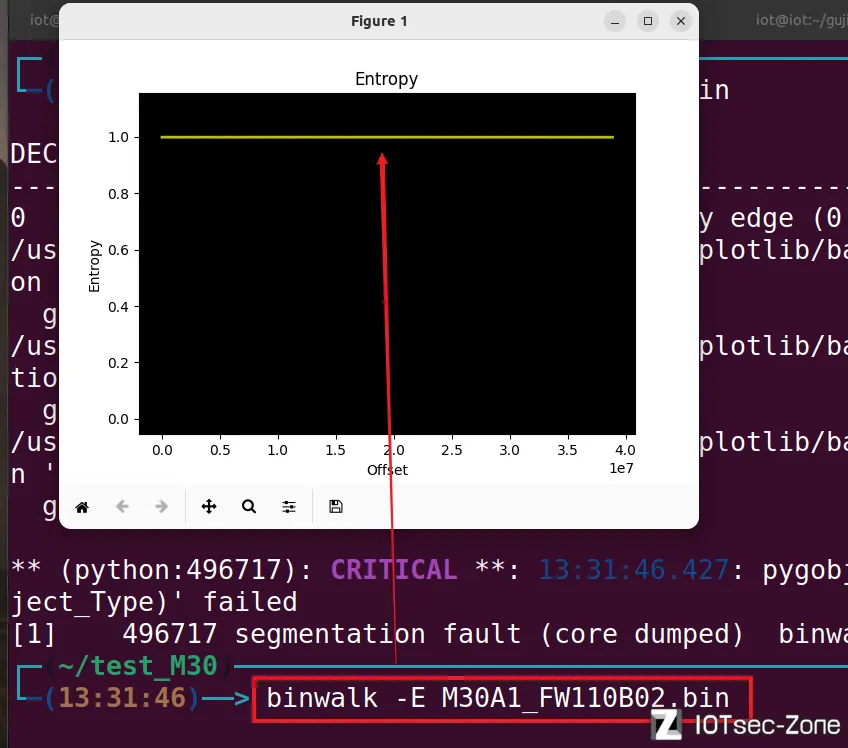Image resolution: width=848 pixels, height=748 pixels.
Task: Click the Entropy title above the plot
Action: point(386,79)
